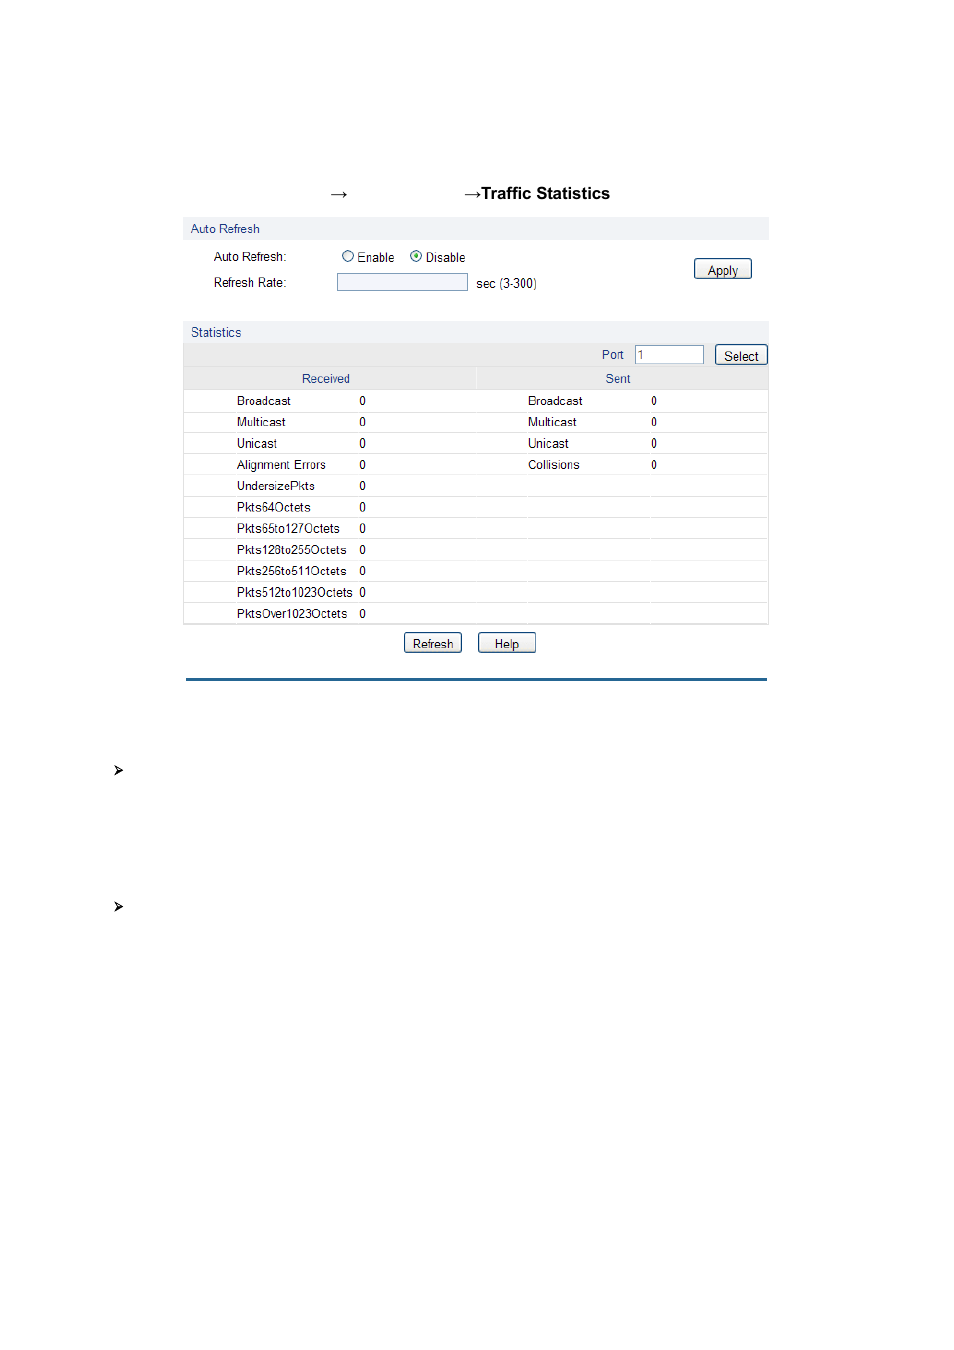Click the Select port button
Viewport: 954px width, 1350px height.
coord(741,355)
